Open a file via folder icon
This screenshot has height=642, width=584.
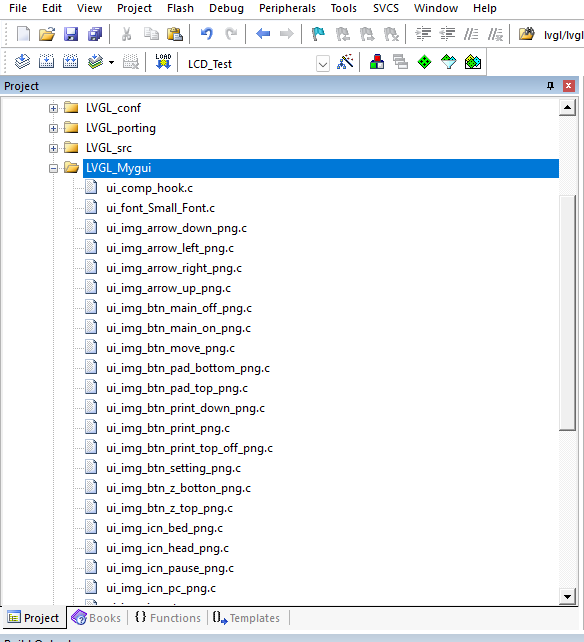tap(47, 34)
